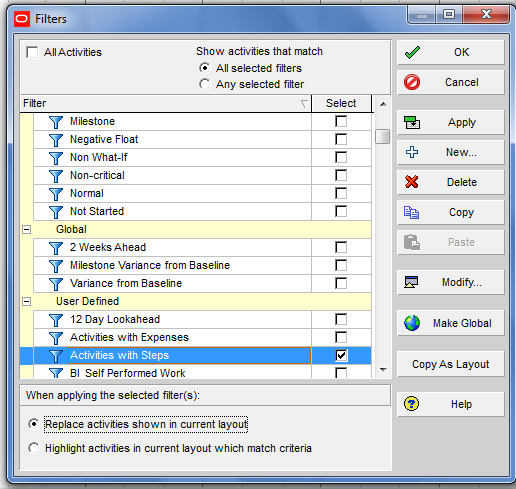Check the Negative Float filter checkbox
Viewport: 516px width, 489px height.
(x=341, y=139)
